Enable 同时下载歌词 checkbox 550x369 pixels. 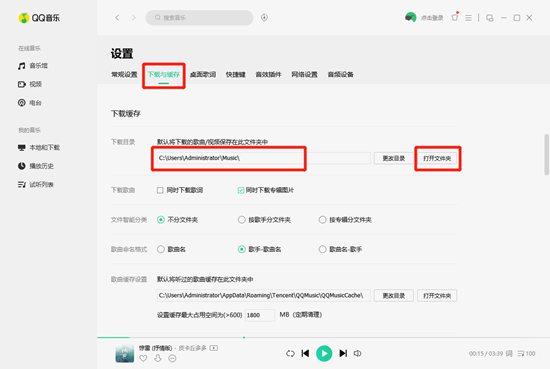pos(160,190)
